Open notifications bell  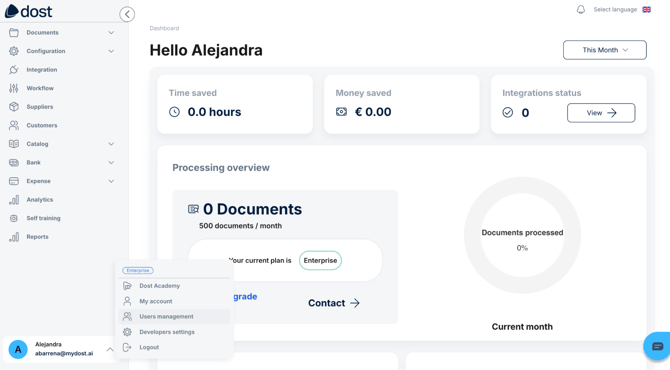coord(580,9)
